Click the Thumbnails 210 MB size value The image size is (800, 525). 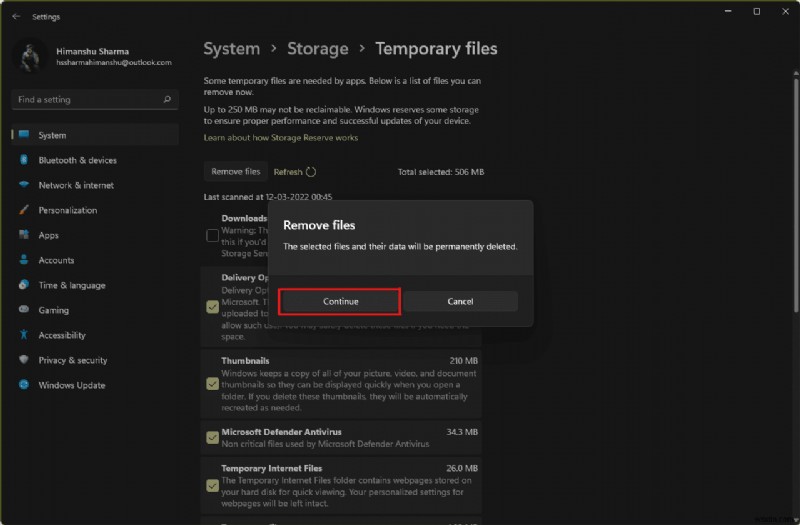click(x=463, y=361)
